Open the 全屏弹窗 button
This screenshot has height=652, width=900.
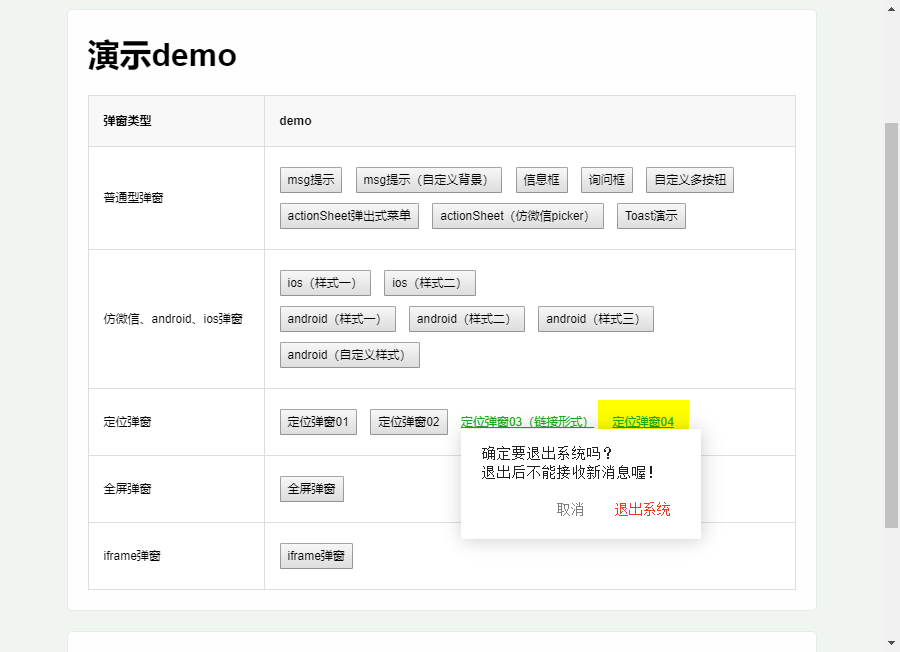coord(312,489)
